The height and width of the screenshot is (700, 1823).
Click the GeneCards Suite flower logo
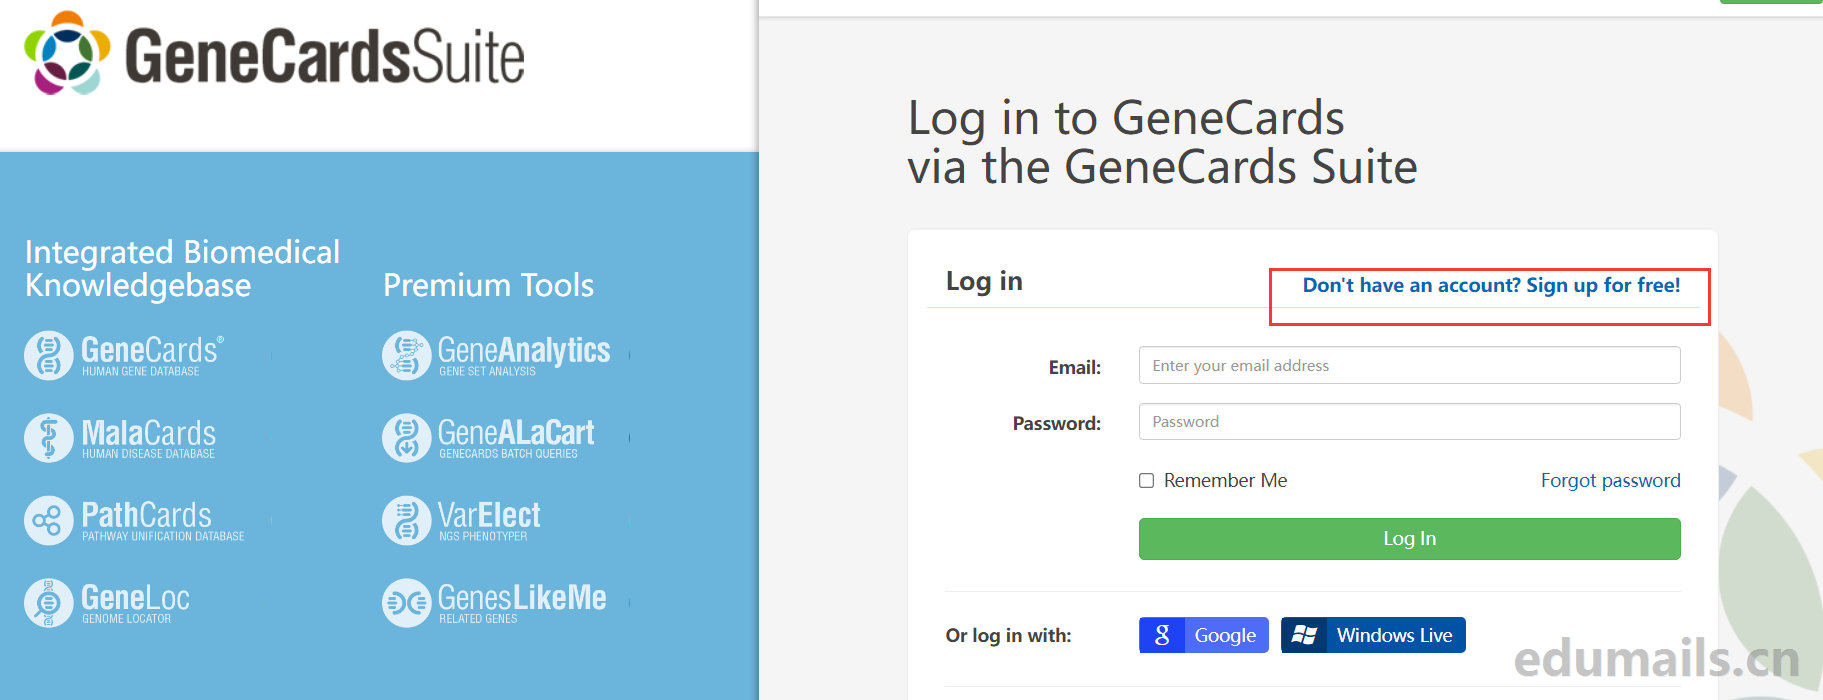tap(67, 54)
